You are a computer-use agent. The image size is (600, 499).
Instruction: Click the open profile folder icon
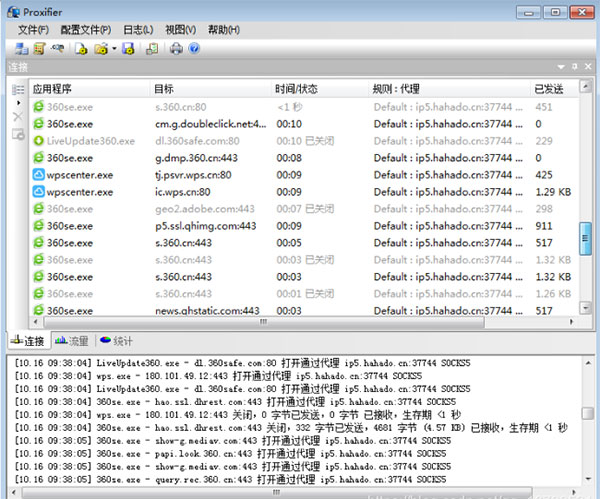pyautogui.click(x=101, y=49)
